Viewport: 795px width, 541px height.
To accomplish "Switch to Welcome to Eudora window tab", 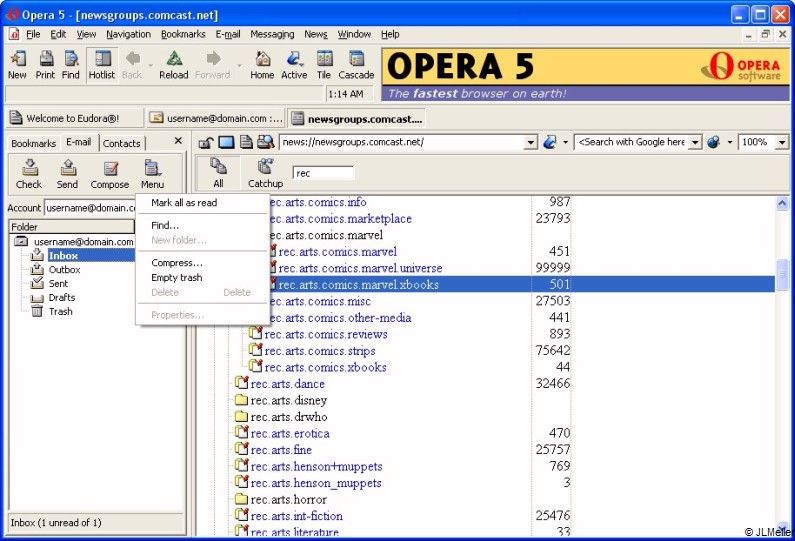I will [74, 119].
